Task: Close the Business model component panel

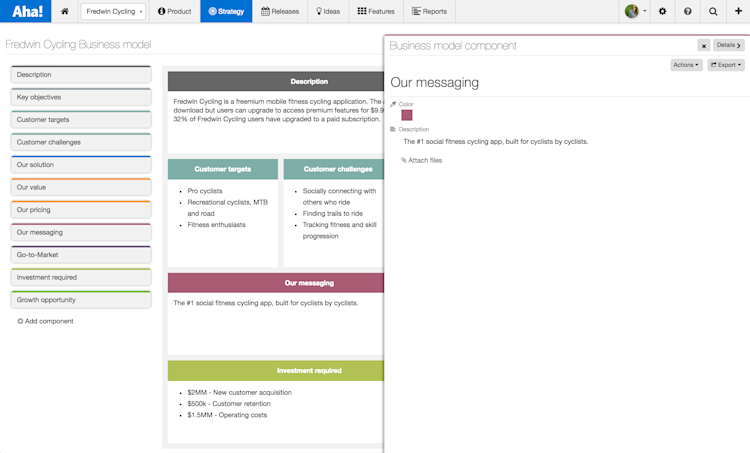Action: coord(704,45)
